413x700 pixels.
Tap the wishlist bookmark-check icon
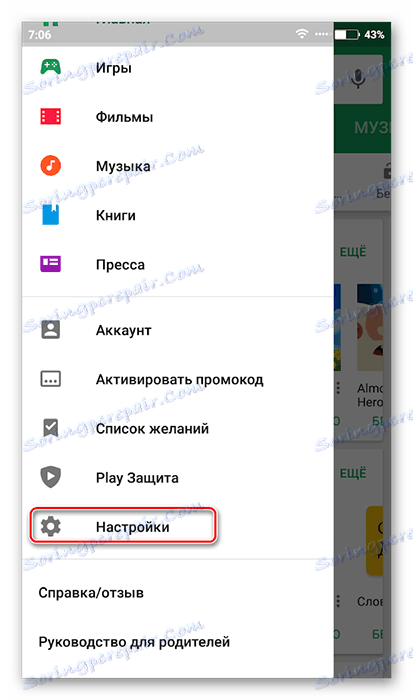[x=50, y=428]
